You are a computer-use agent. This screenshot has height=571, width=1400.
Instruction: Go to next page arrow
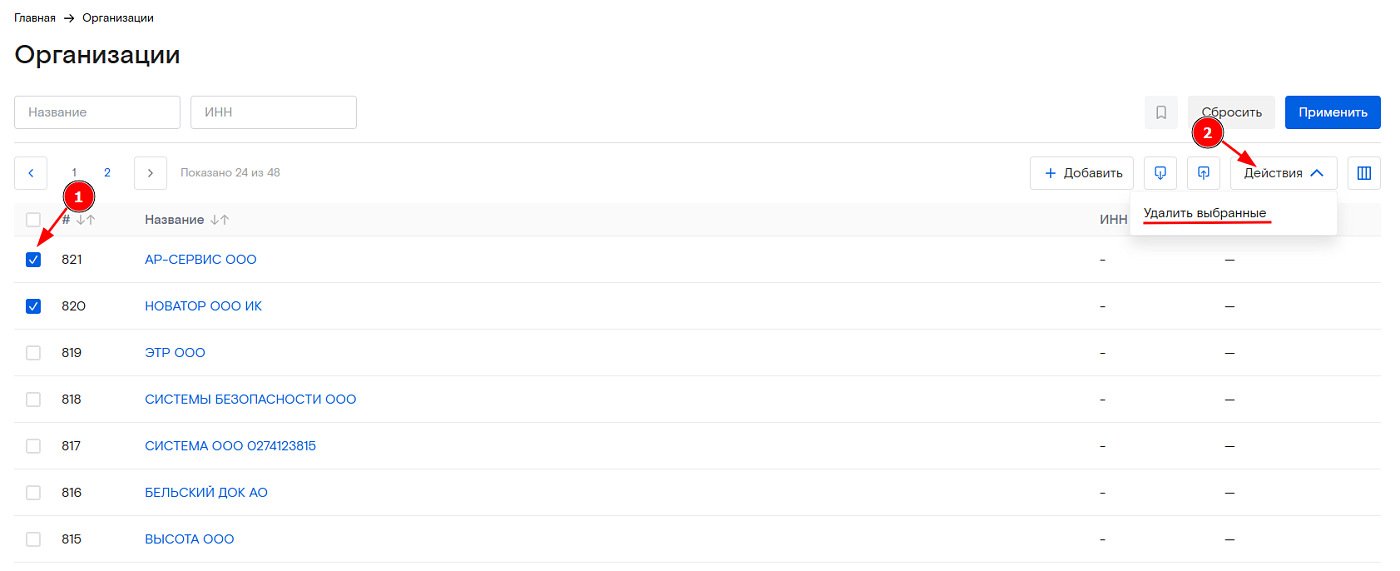[150, 173]
